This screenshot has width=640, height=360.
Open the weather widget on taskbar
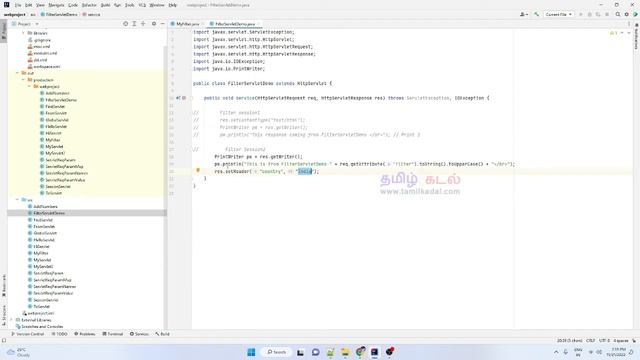click(x=19, y=352)
